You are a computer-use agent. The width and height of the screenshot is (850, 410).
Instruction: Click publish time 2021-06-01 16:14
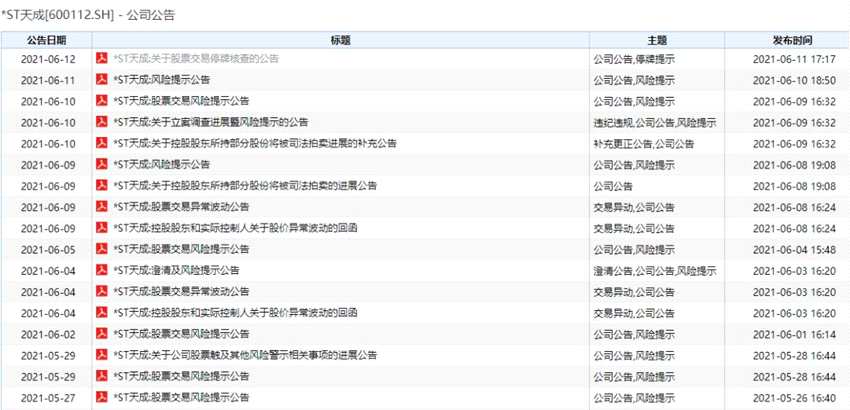coord(794,334)
